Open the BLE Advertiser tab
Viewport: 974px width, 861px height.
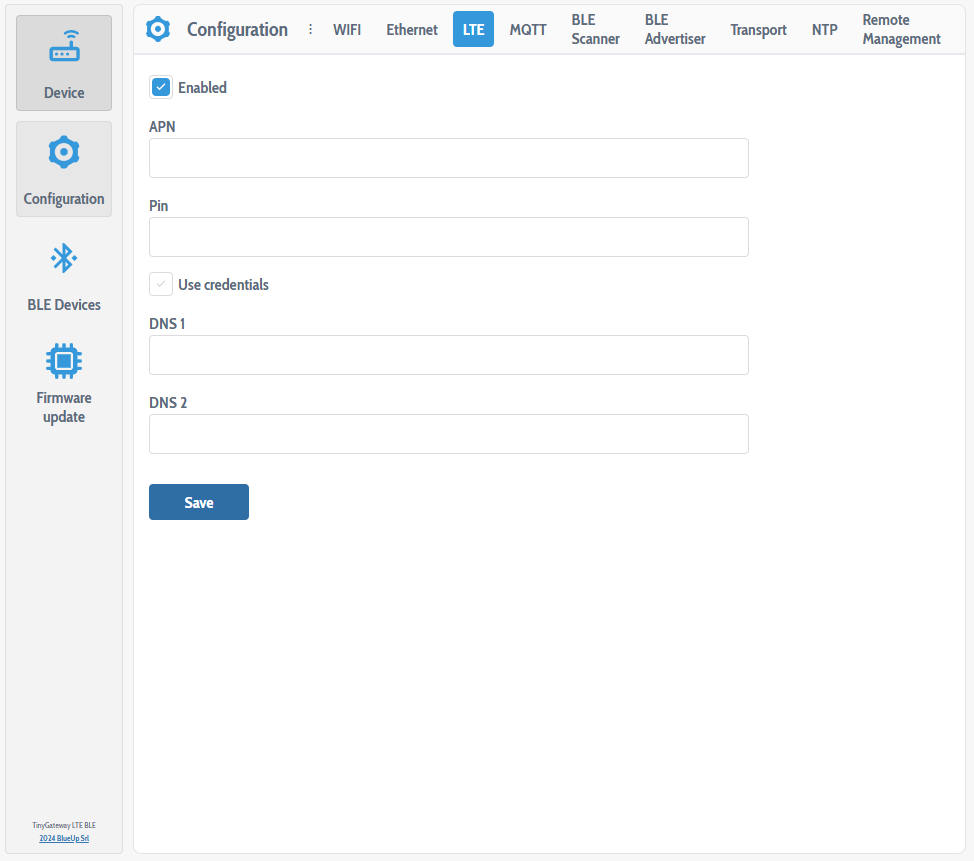pos(675,30)
